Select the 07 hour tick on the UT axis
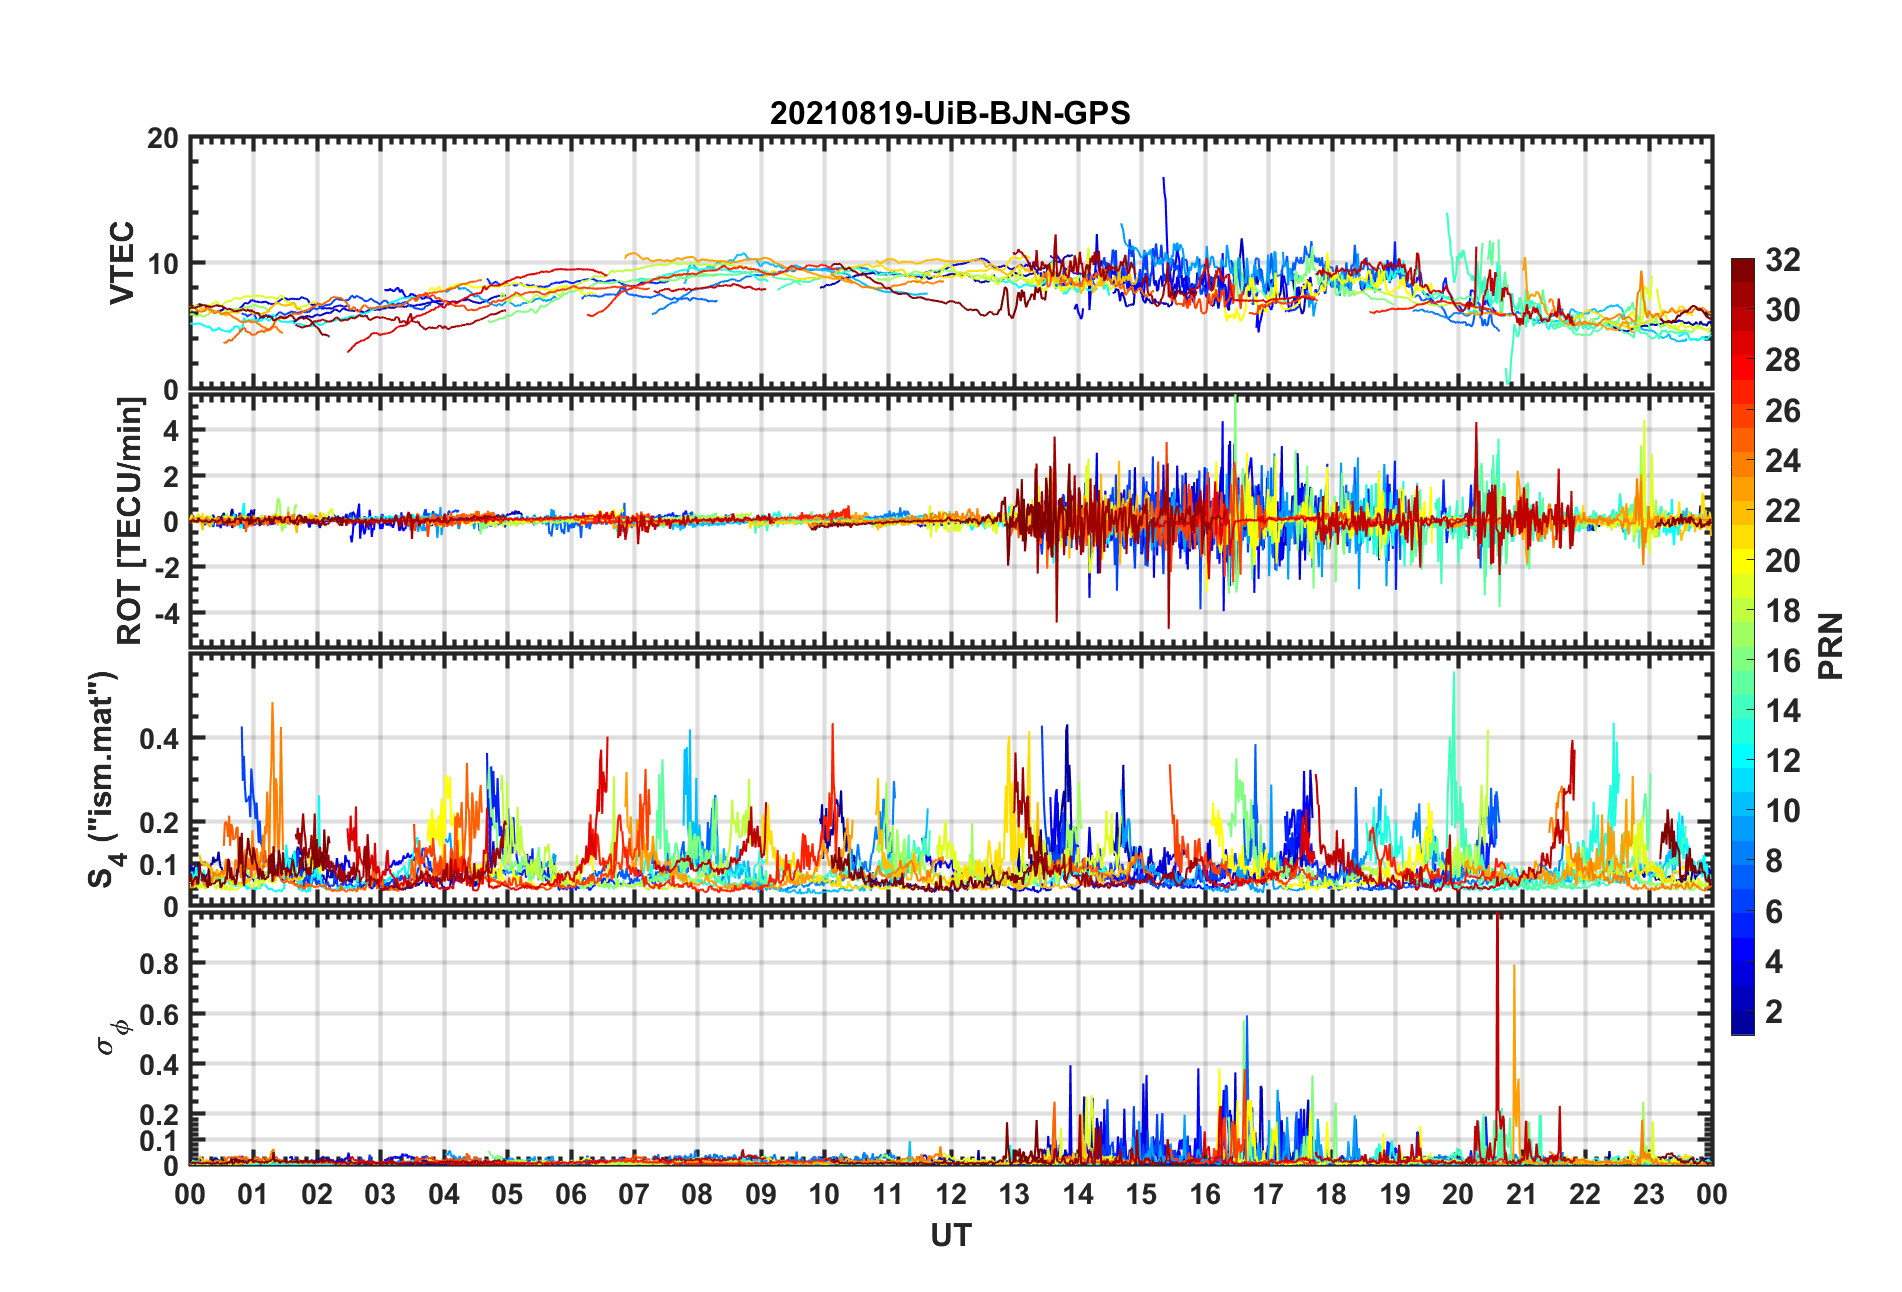This screenshot has height=1292, width=1902. pyautogui.click(x=634, y=1194)
